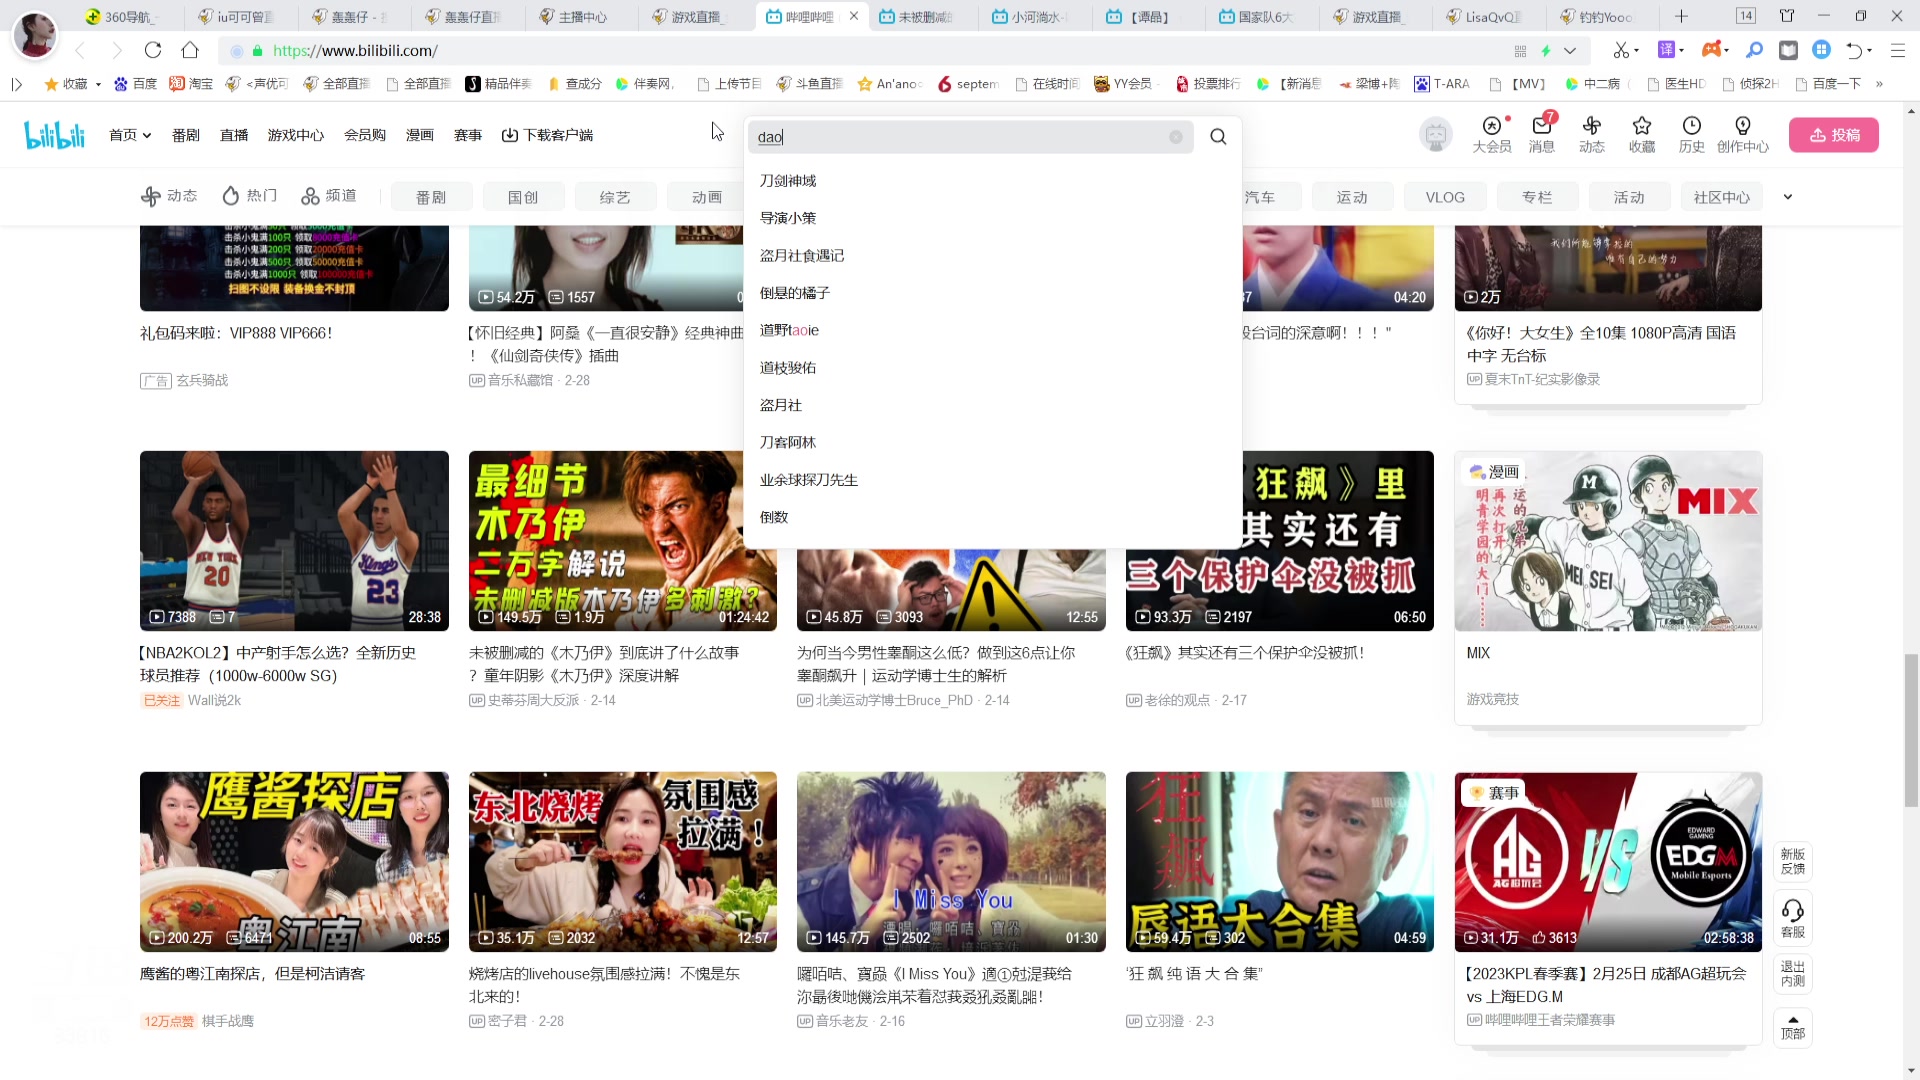Click the 客服 headset icon

tap(1793, 917)
